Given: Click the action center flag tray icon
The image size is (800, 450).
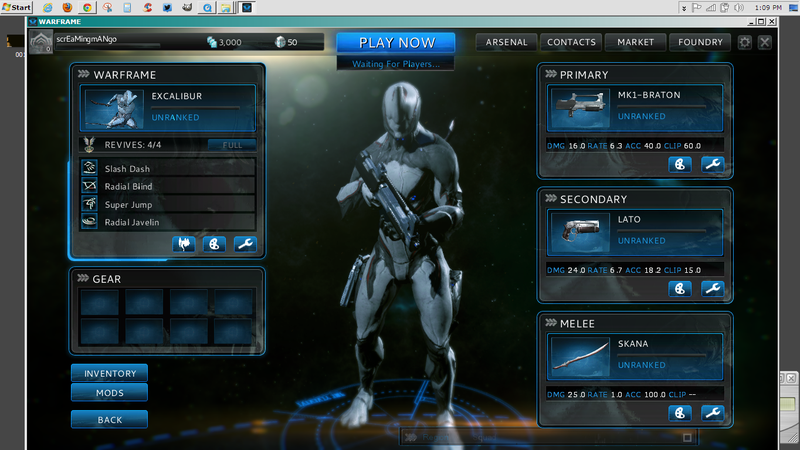Looking at the screenshot, I should (x=696, y=8).
